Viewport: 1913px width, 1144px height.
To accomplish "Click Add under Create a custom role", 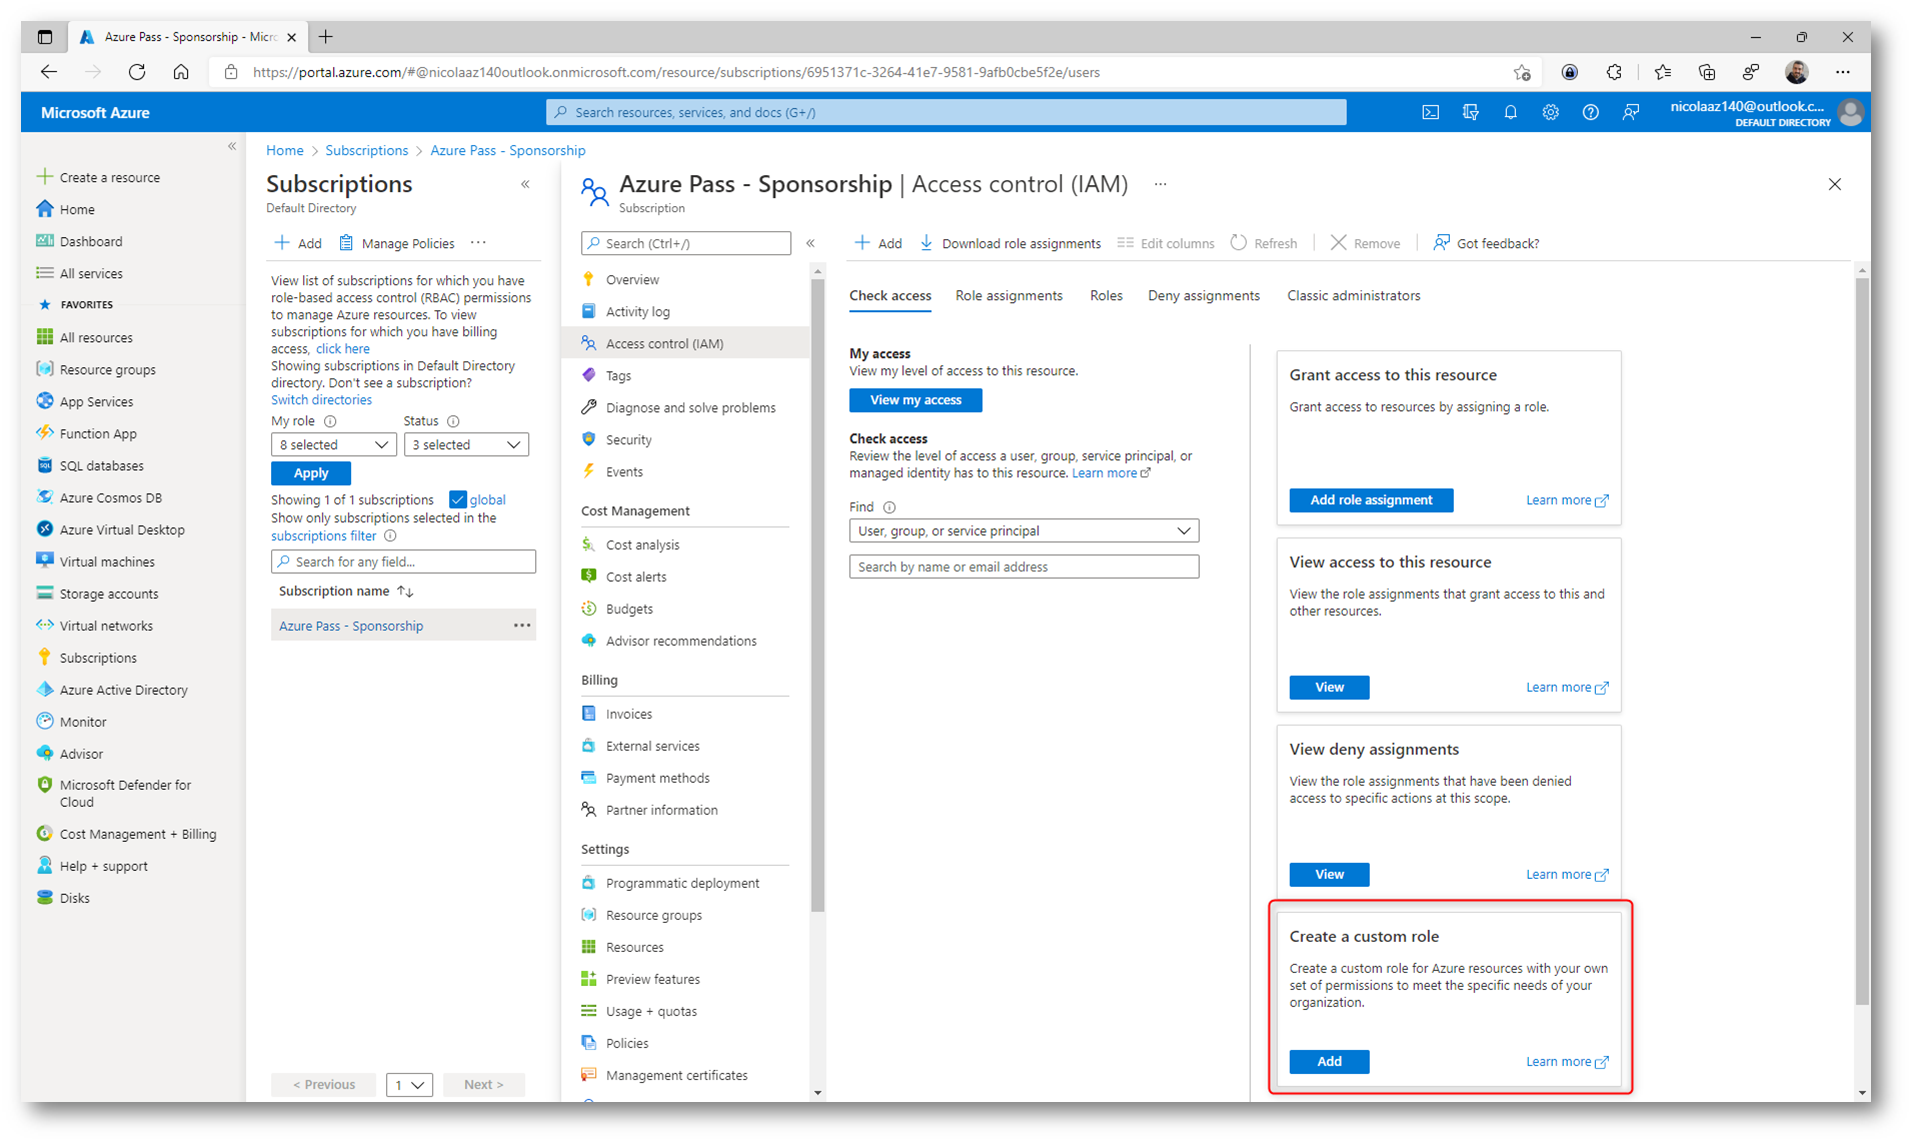I will (x=1328, y=1061).
